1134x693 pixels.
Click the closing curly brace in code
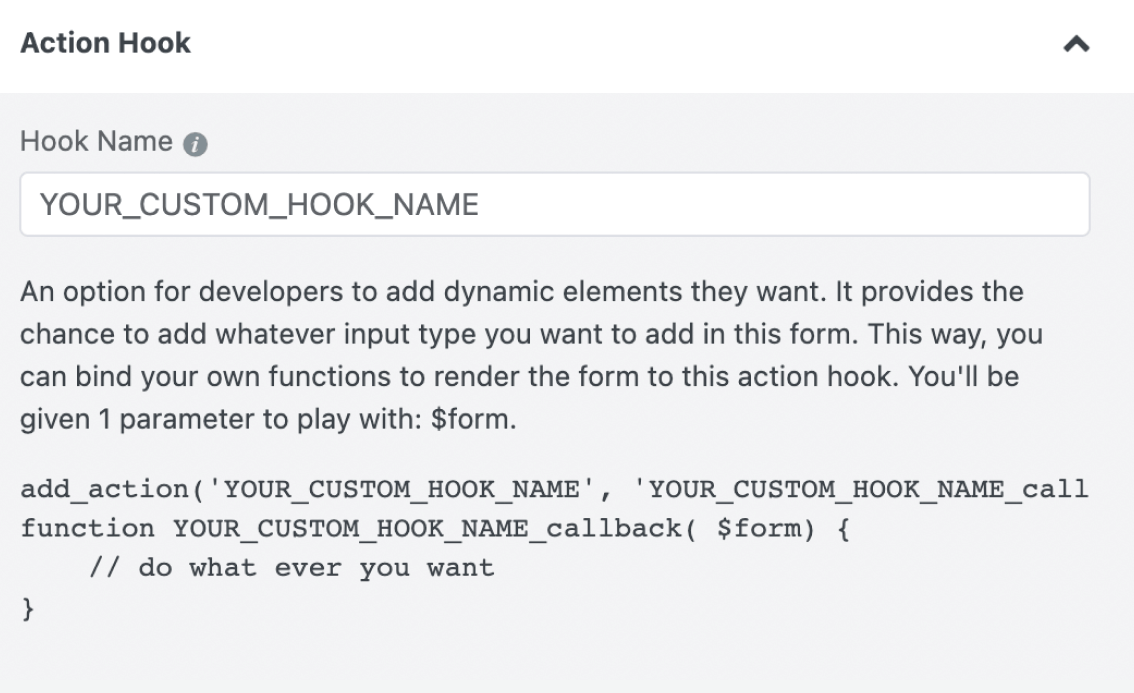(x=27, y=608)
